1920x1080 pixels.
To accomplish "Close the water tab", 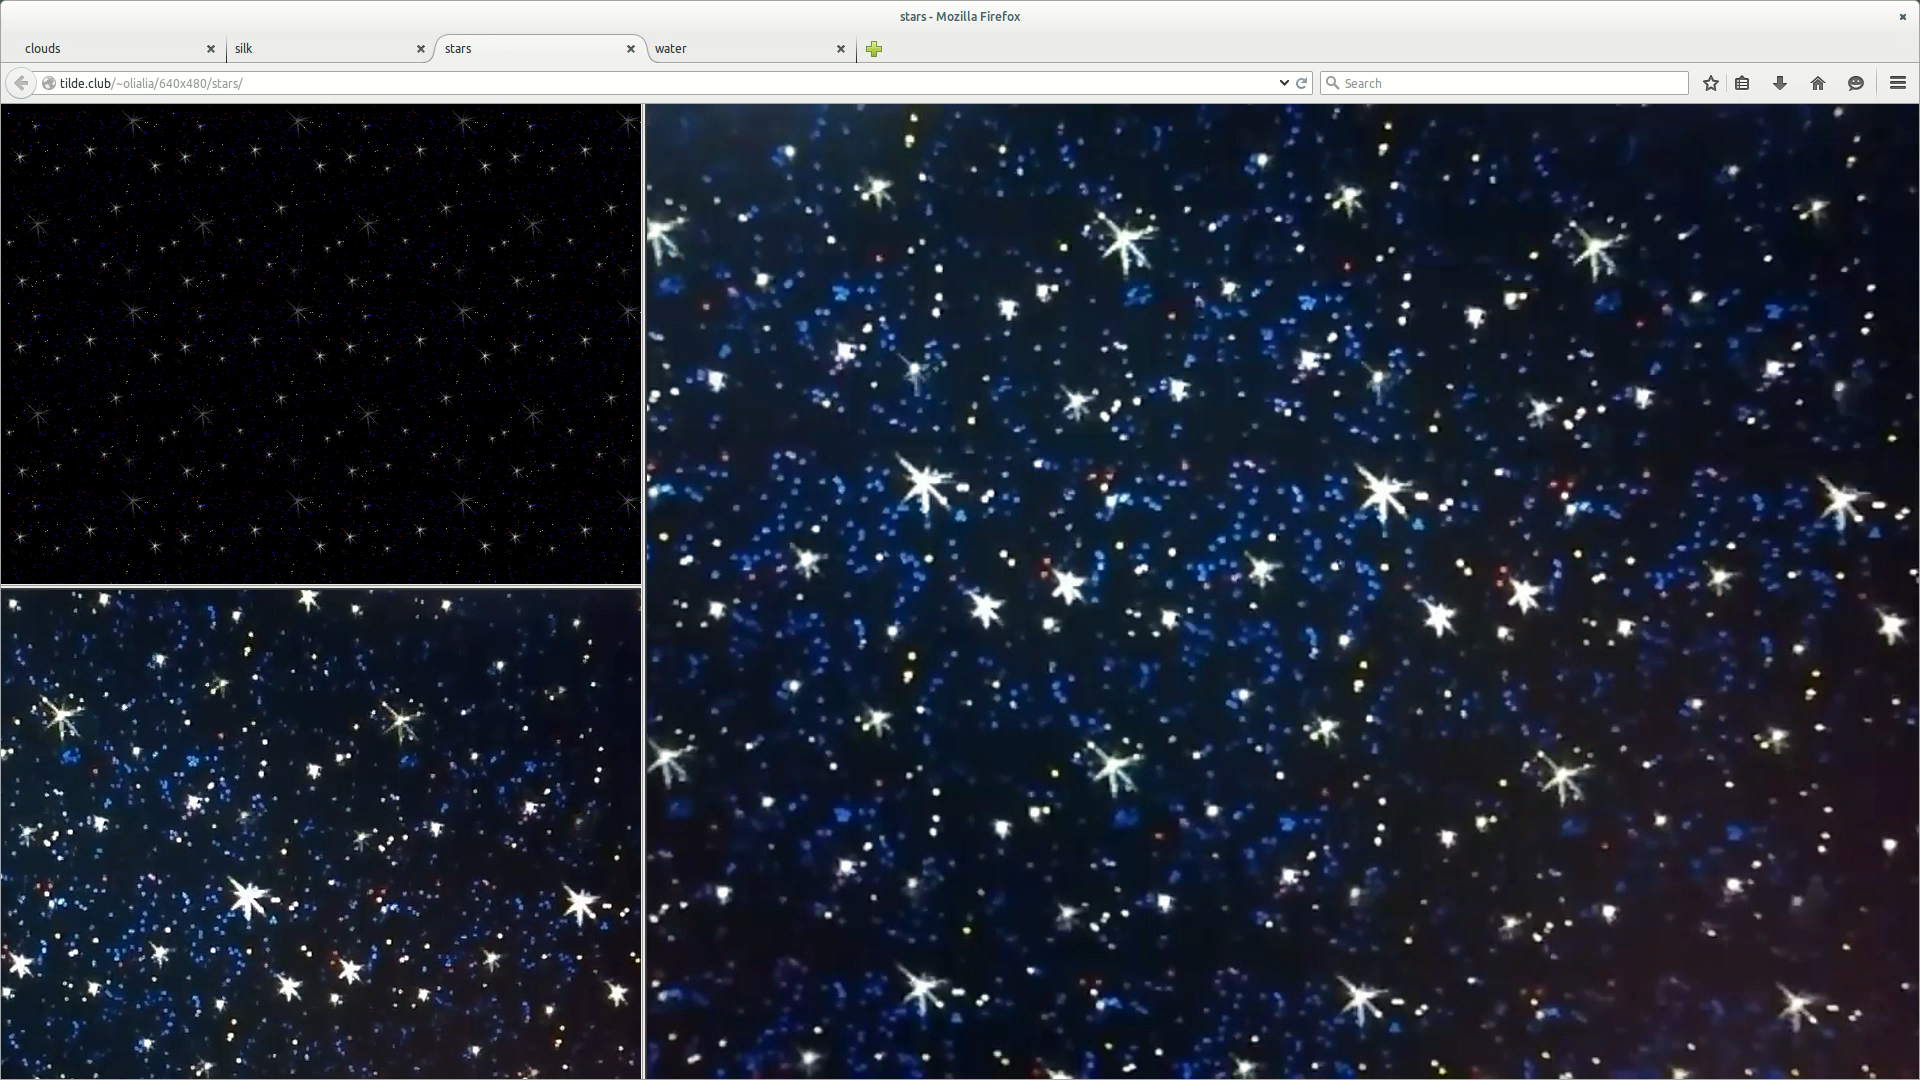I will pyautogui.click(x=841, y=48).
